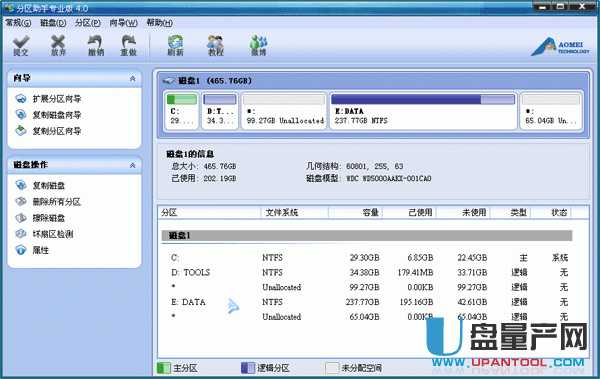Image resolution: width=600 pixels, height=379 pixels.
Task: Click the 撤销 (Undo) toolbar icon
Action: click(96, 46)
